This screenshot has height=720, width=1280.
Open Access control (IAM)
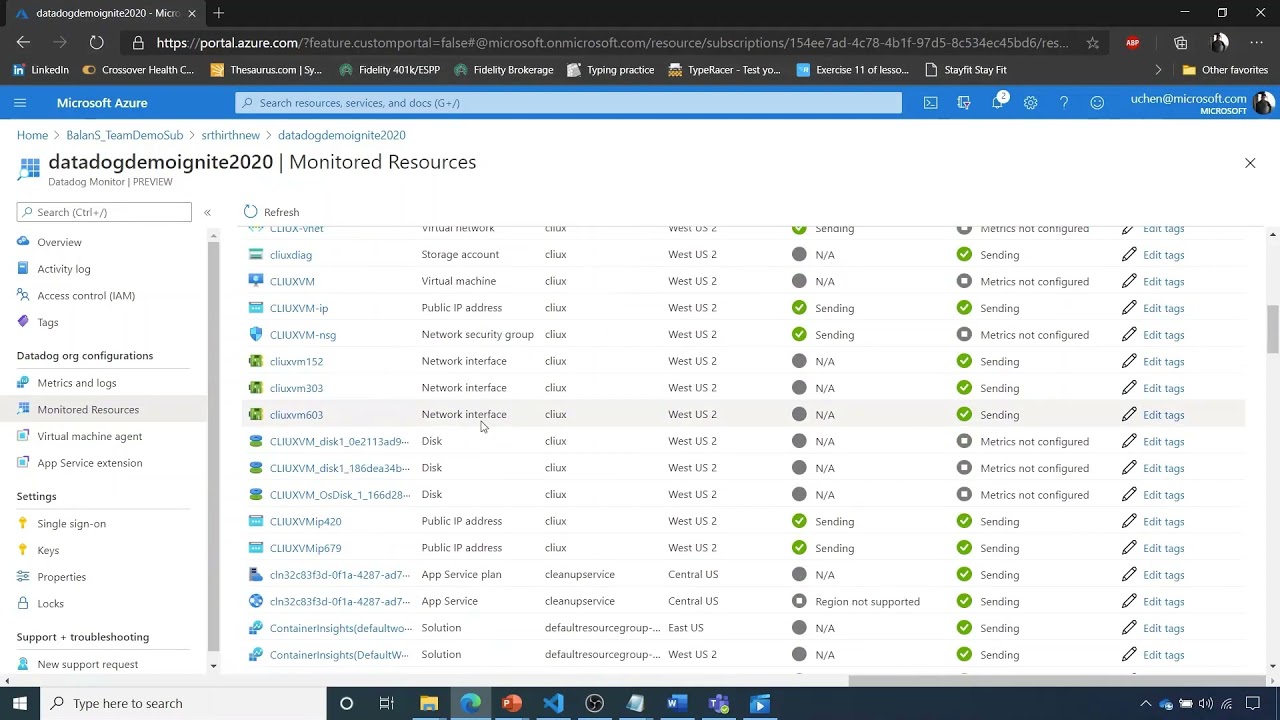pos(86,296)
